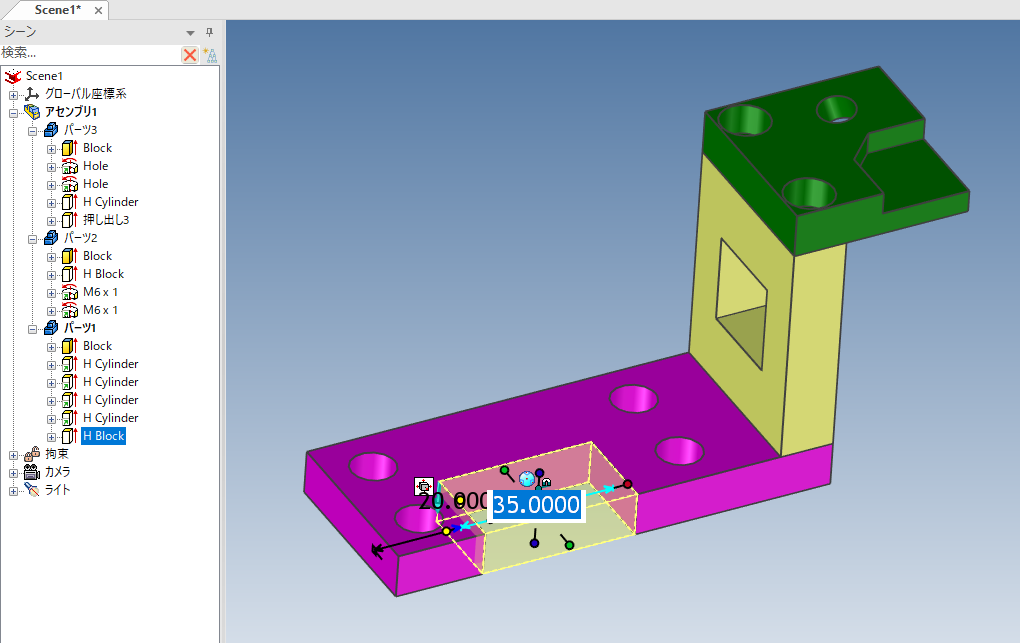The height and width of the screenshot is (643, 1020).
Task: Collapse the パーツ2 tree node
Action: point(32,238)
